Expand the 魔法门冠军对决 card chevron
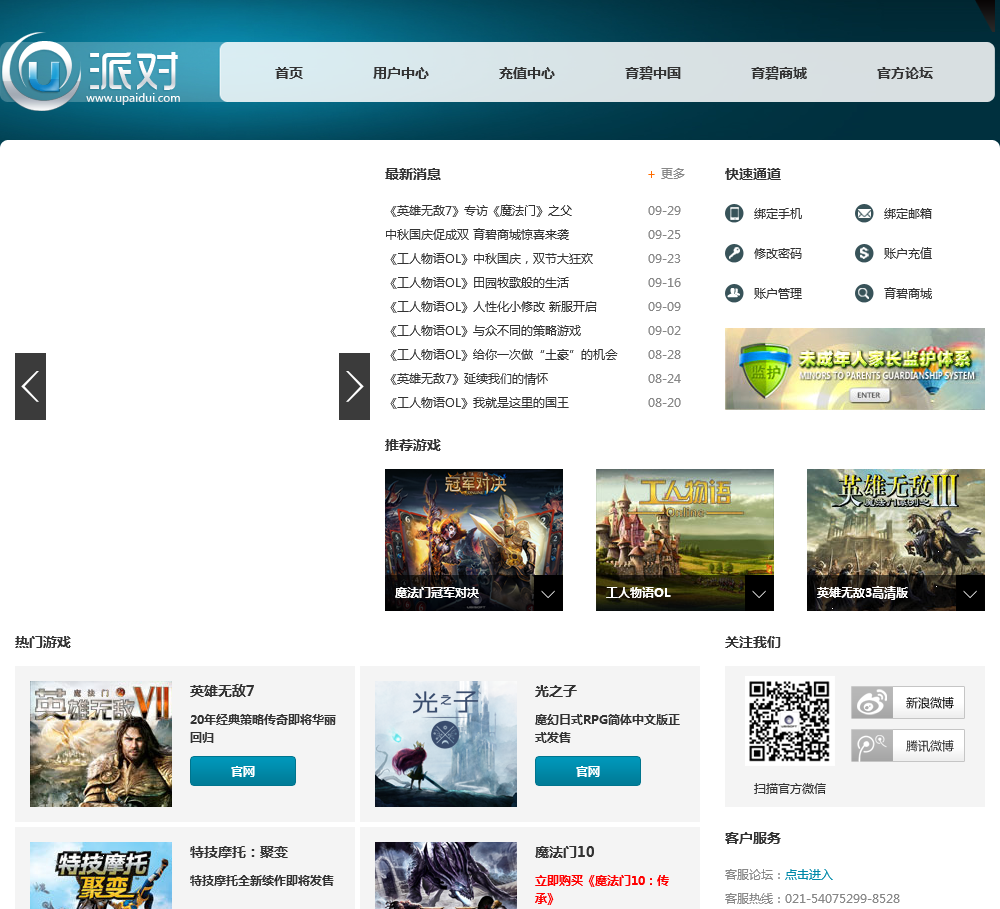The height and width of the screenshot is (909, 1000). [x=548, y=593]
